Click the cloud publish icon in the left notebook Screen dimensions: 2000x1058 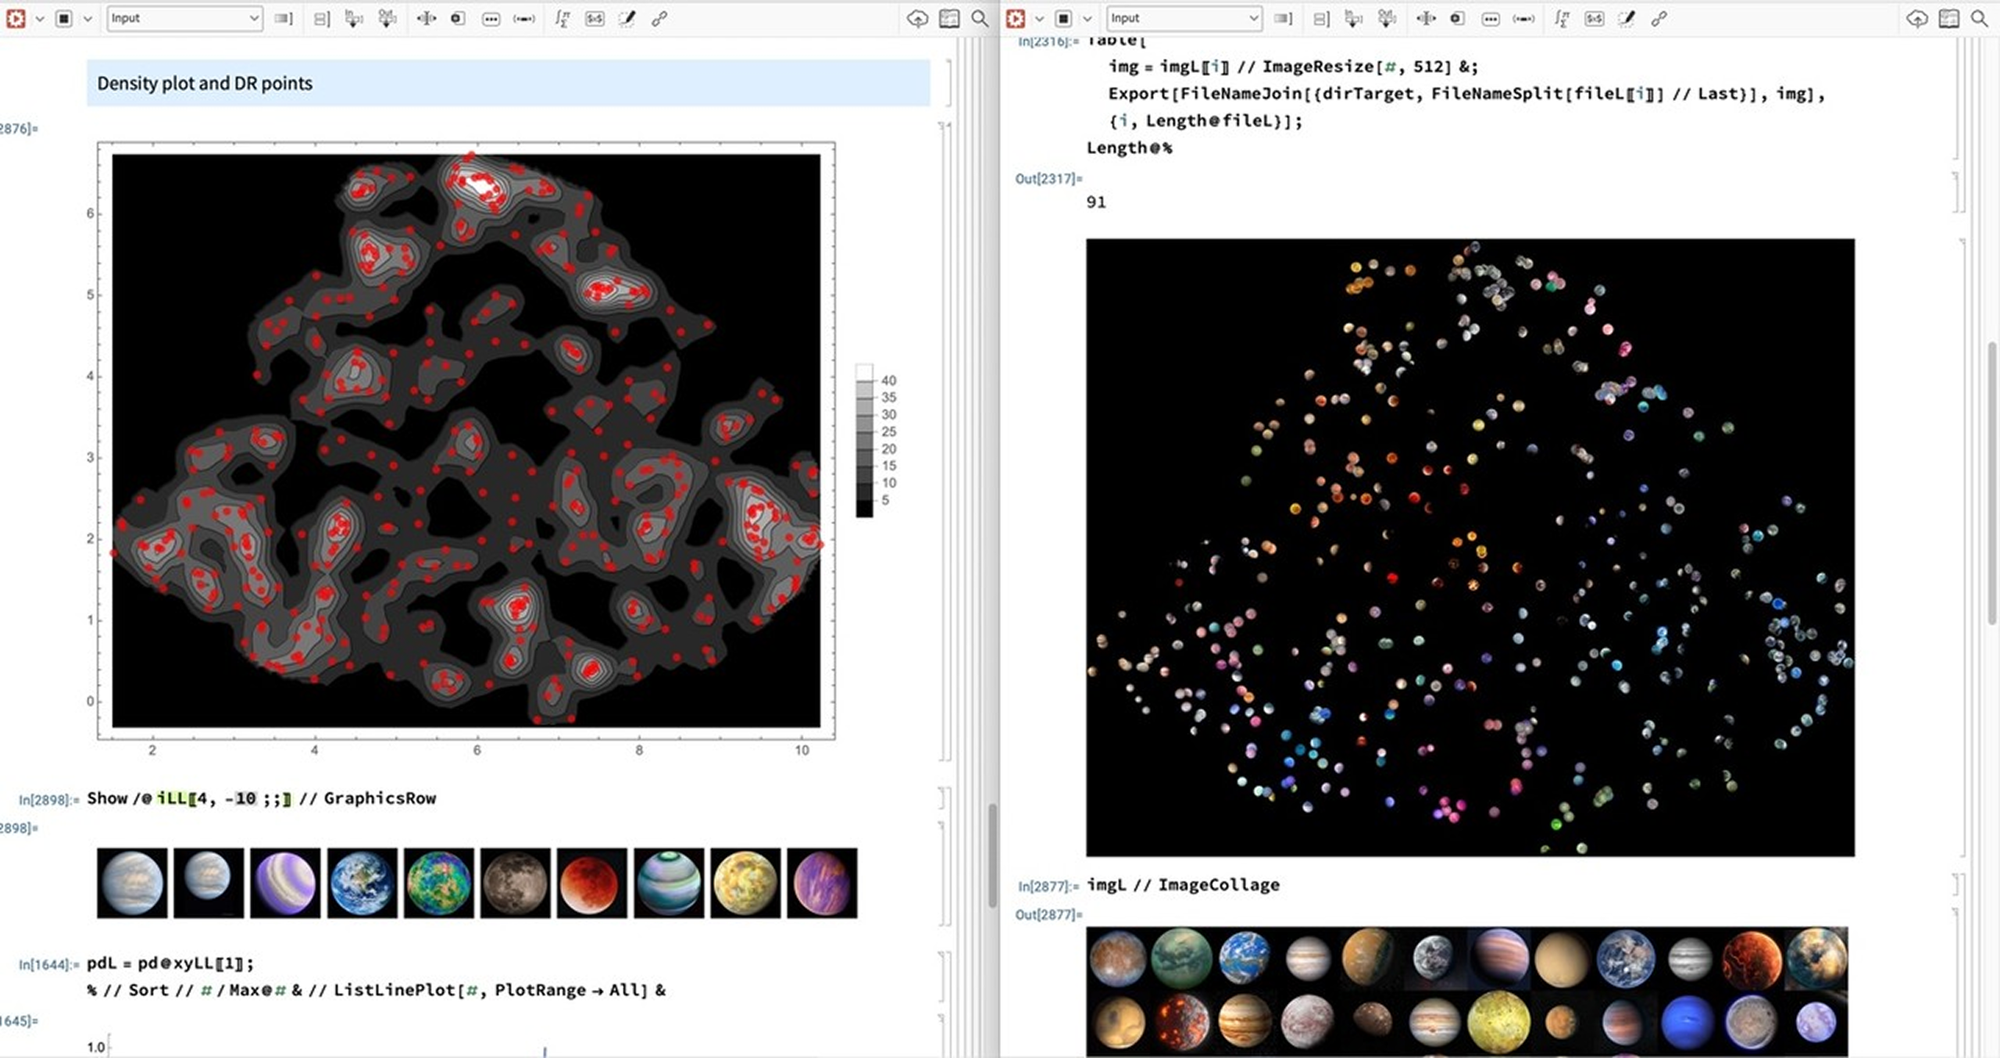coord(917,18)
